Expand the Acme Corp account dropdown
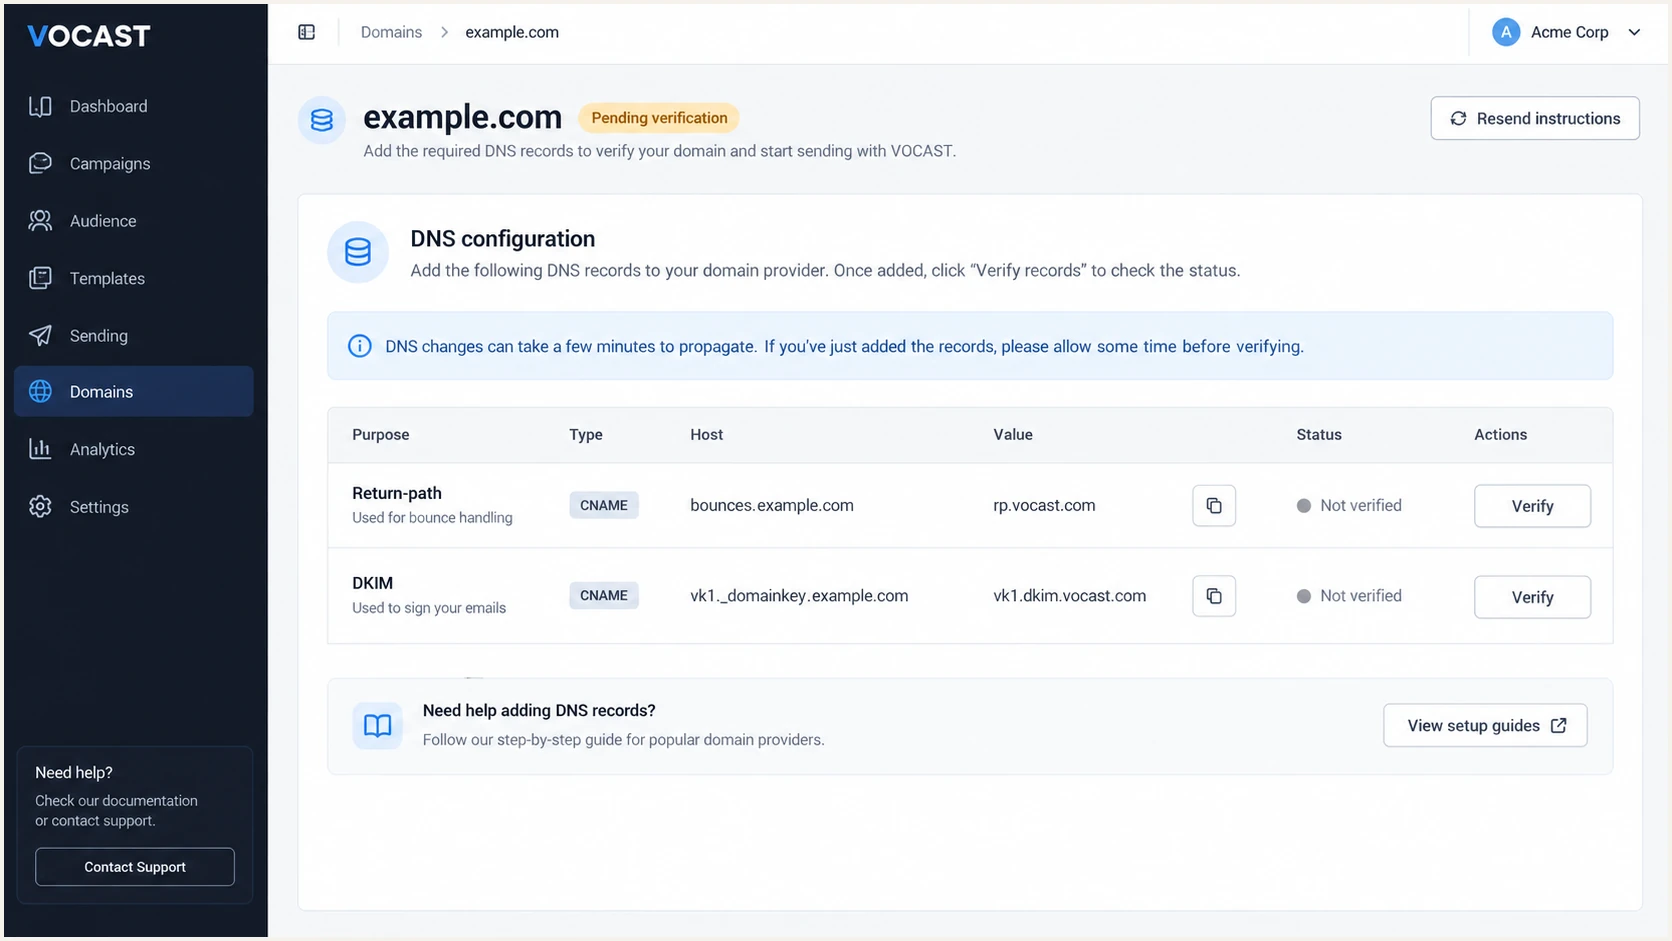This screenshot has height=941, width=1672. tap(1566, 32)
